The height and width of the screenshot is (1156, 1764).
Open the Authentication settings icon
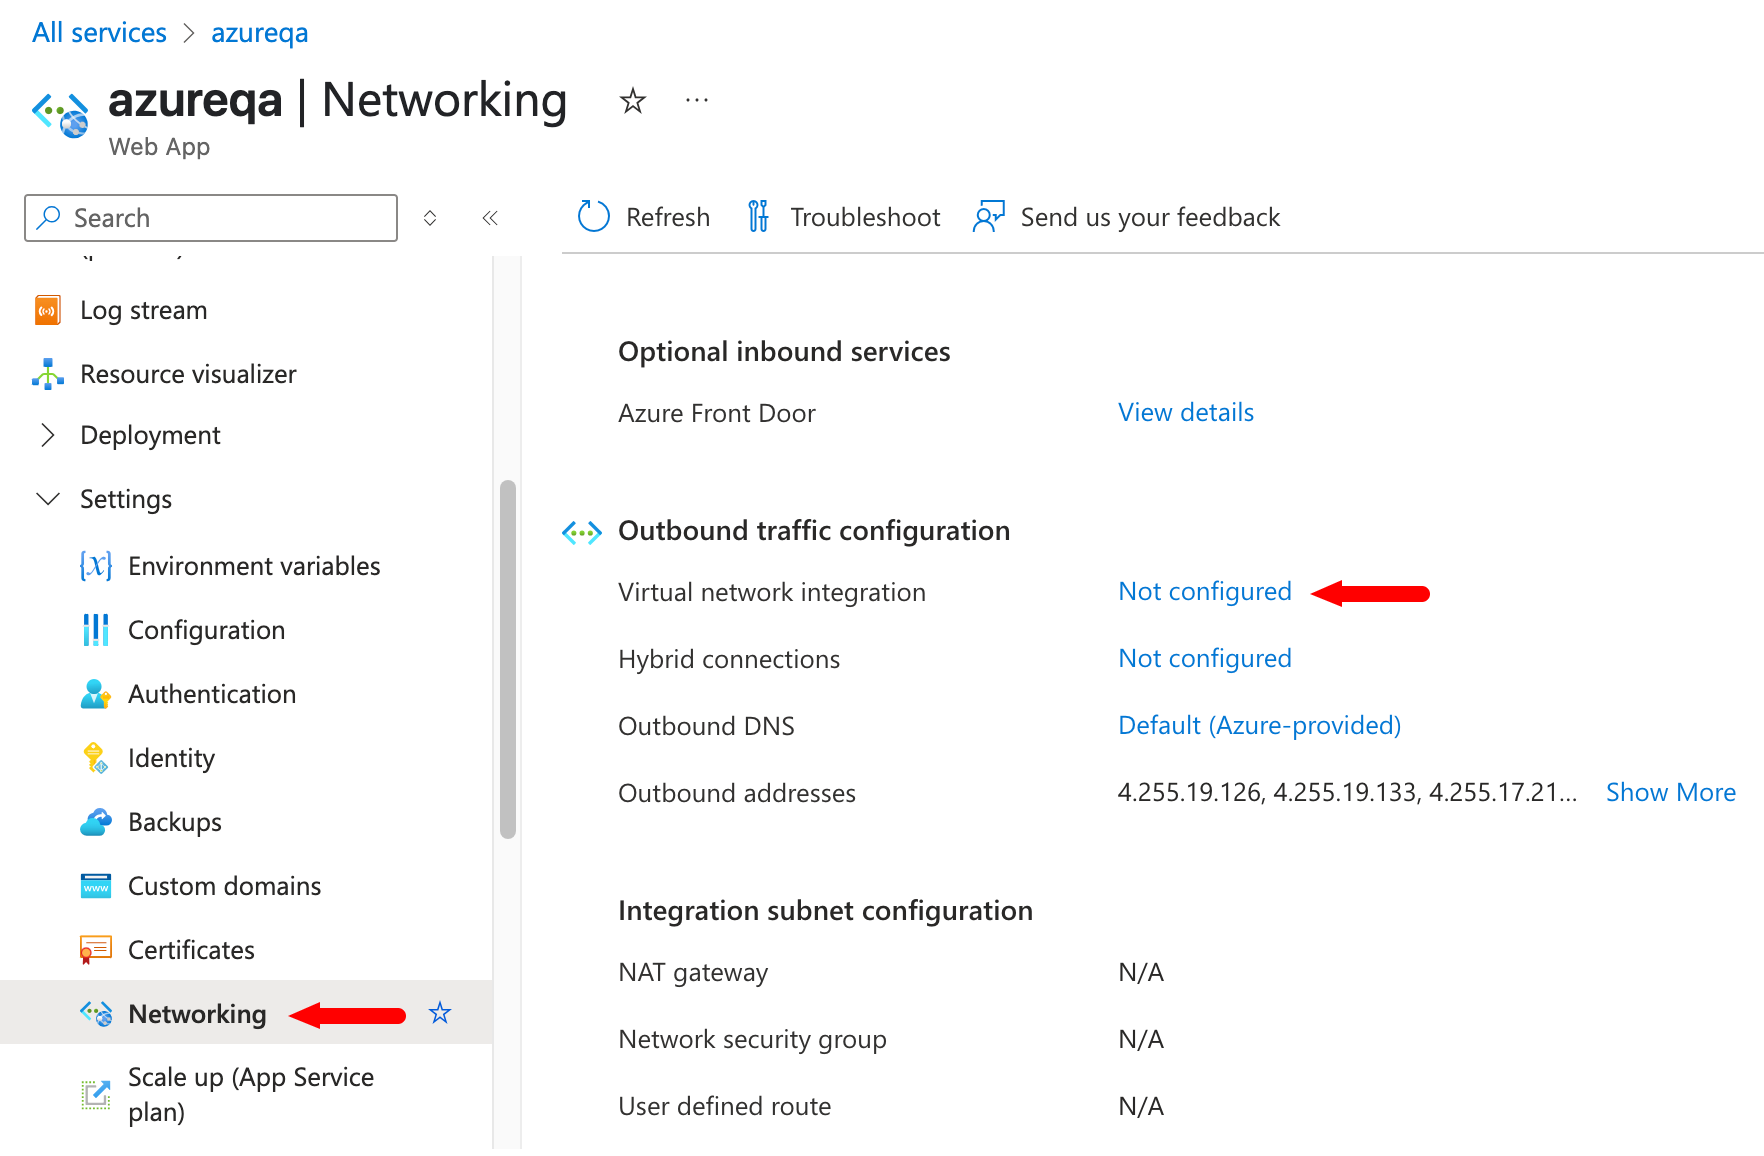click(x=95, y=694)
